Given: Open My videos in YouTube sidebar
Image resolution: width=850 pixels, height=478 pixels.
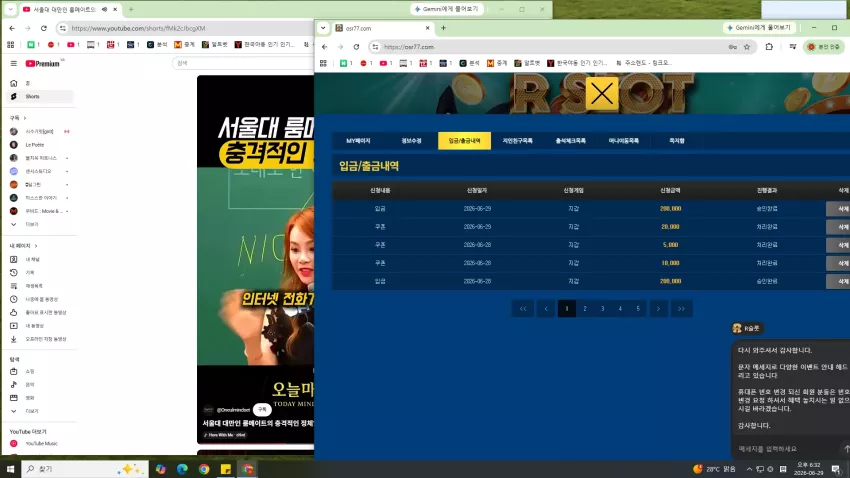Looking at the screenshot, I should pyautogui.click(x=39, y=326).
